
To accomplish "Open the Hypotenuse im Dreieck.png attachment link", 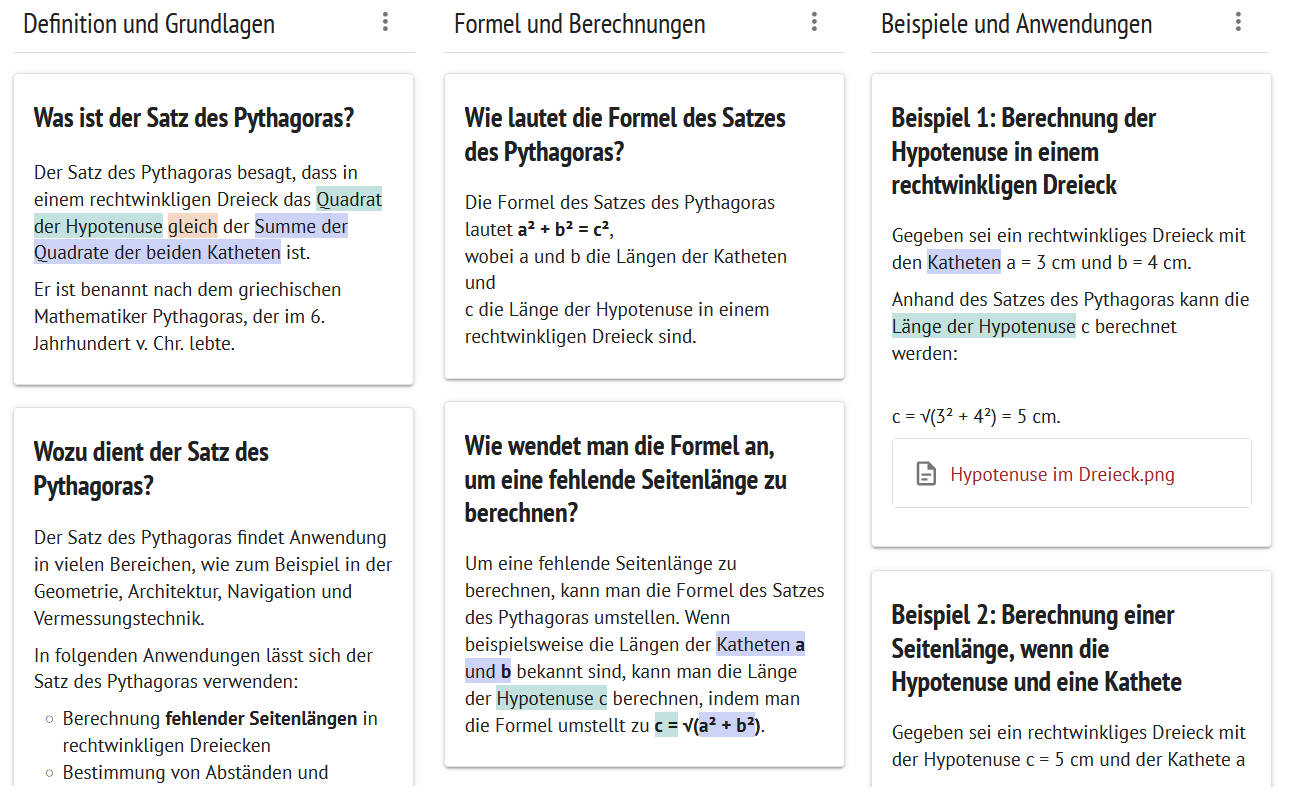I will pos(1062,474).
